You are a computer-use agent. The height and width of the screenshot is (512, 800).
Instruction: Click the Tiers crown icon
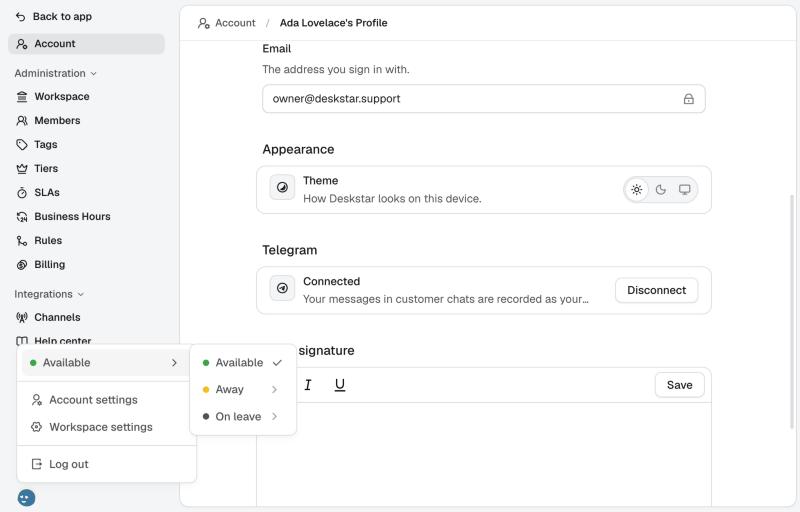point(22,168)
